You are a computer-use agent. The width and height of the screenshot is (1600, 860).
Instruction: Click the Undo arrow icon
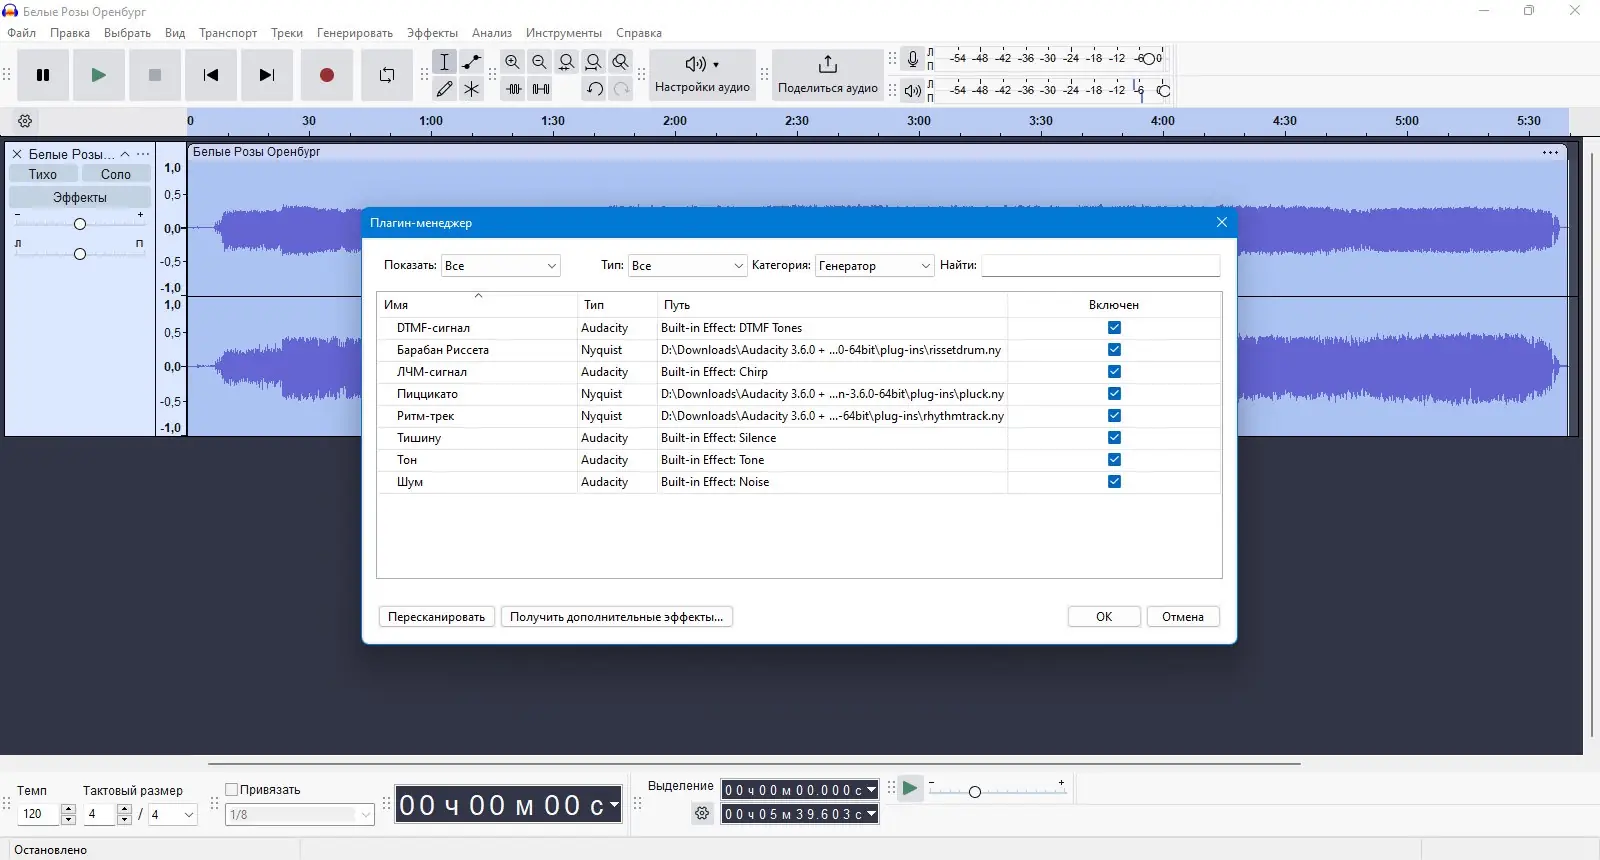[x=594, y=89]
